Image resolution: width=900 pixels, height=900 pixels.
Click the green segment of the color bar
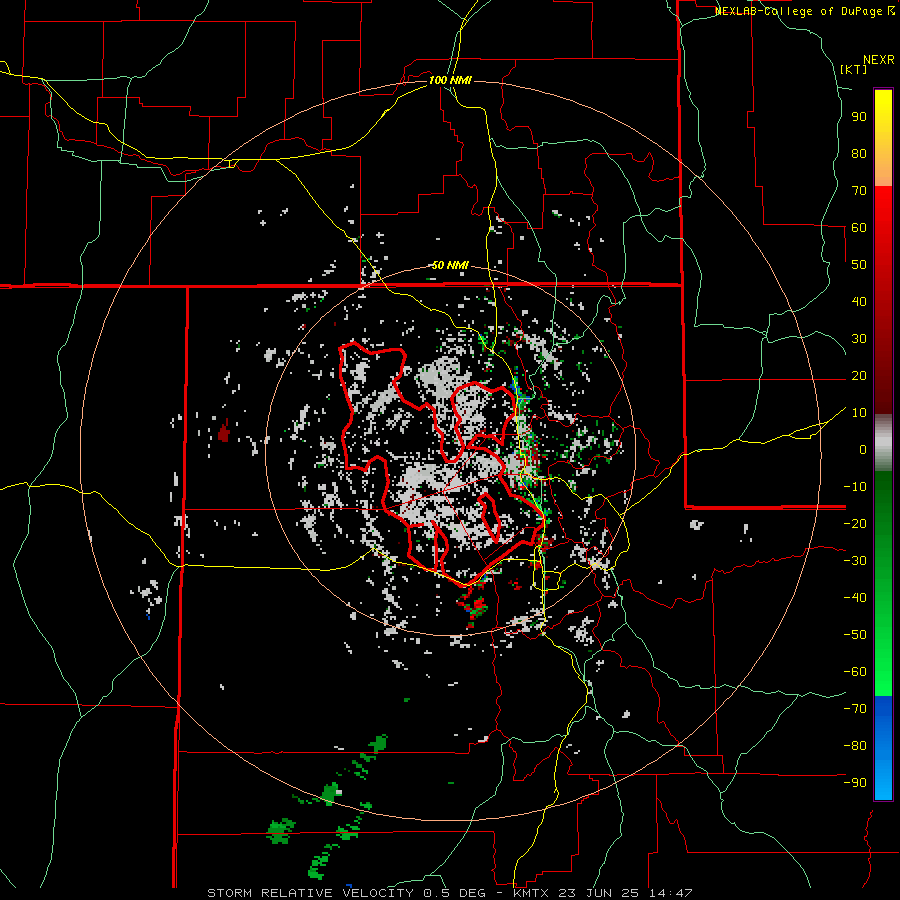pos(883,584)
